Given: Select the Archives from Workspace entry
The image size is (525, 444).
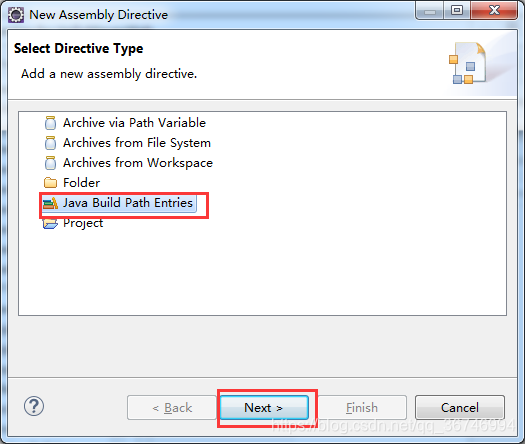Looking at the screenshot, I should tap(138, 163).
